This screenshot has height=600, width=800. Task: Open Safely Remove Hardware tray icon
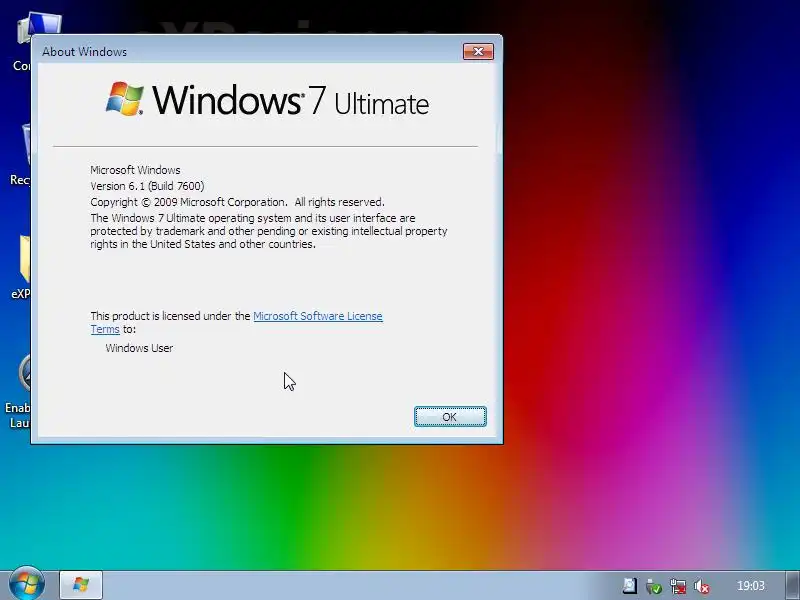click(654, 586)
